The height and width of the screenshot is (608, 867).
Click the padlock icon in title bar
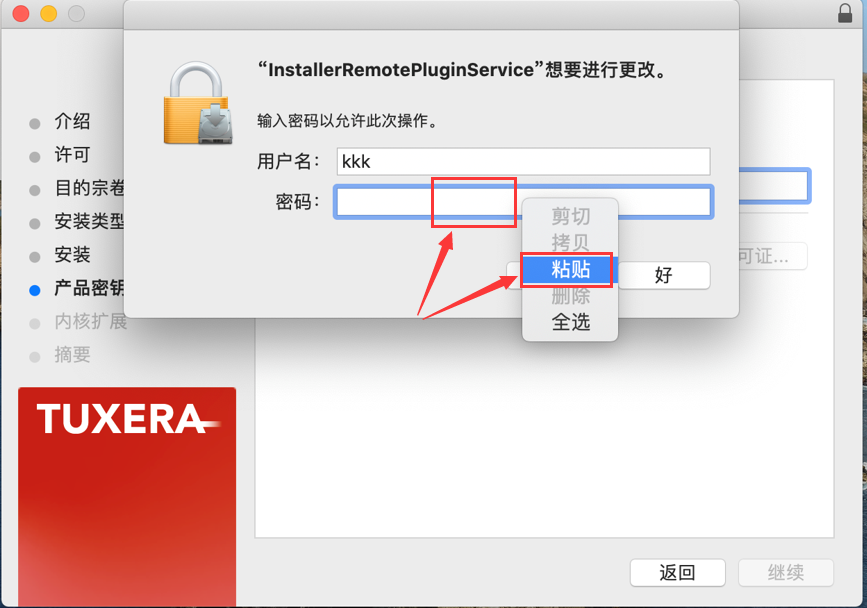(845, 12)
